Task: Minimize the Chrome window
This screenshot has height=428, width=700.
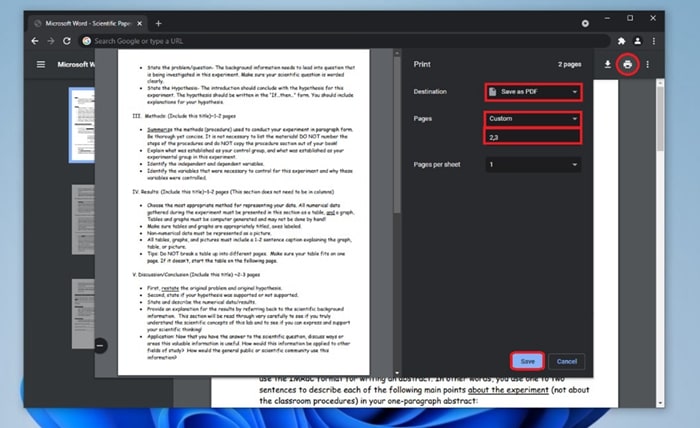Action: tap(607, 18)
